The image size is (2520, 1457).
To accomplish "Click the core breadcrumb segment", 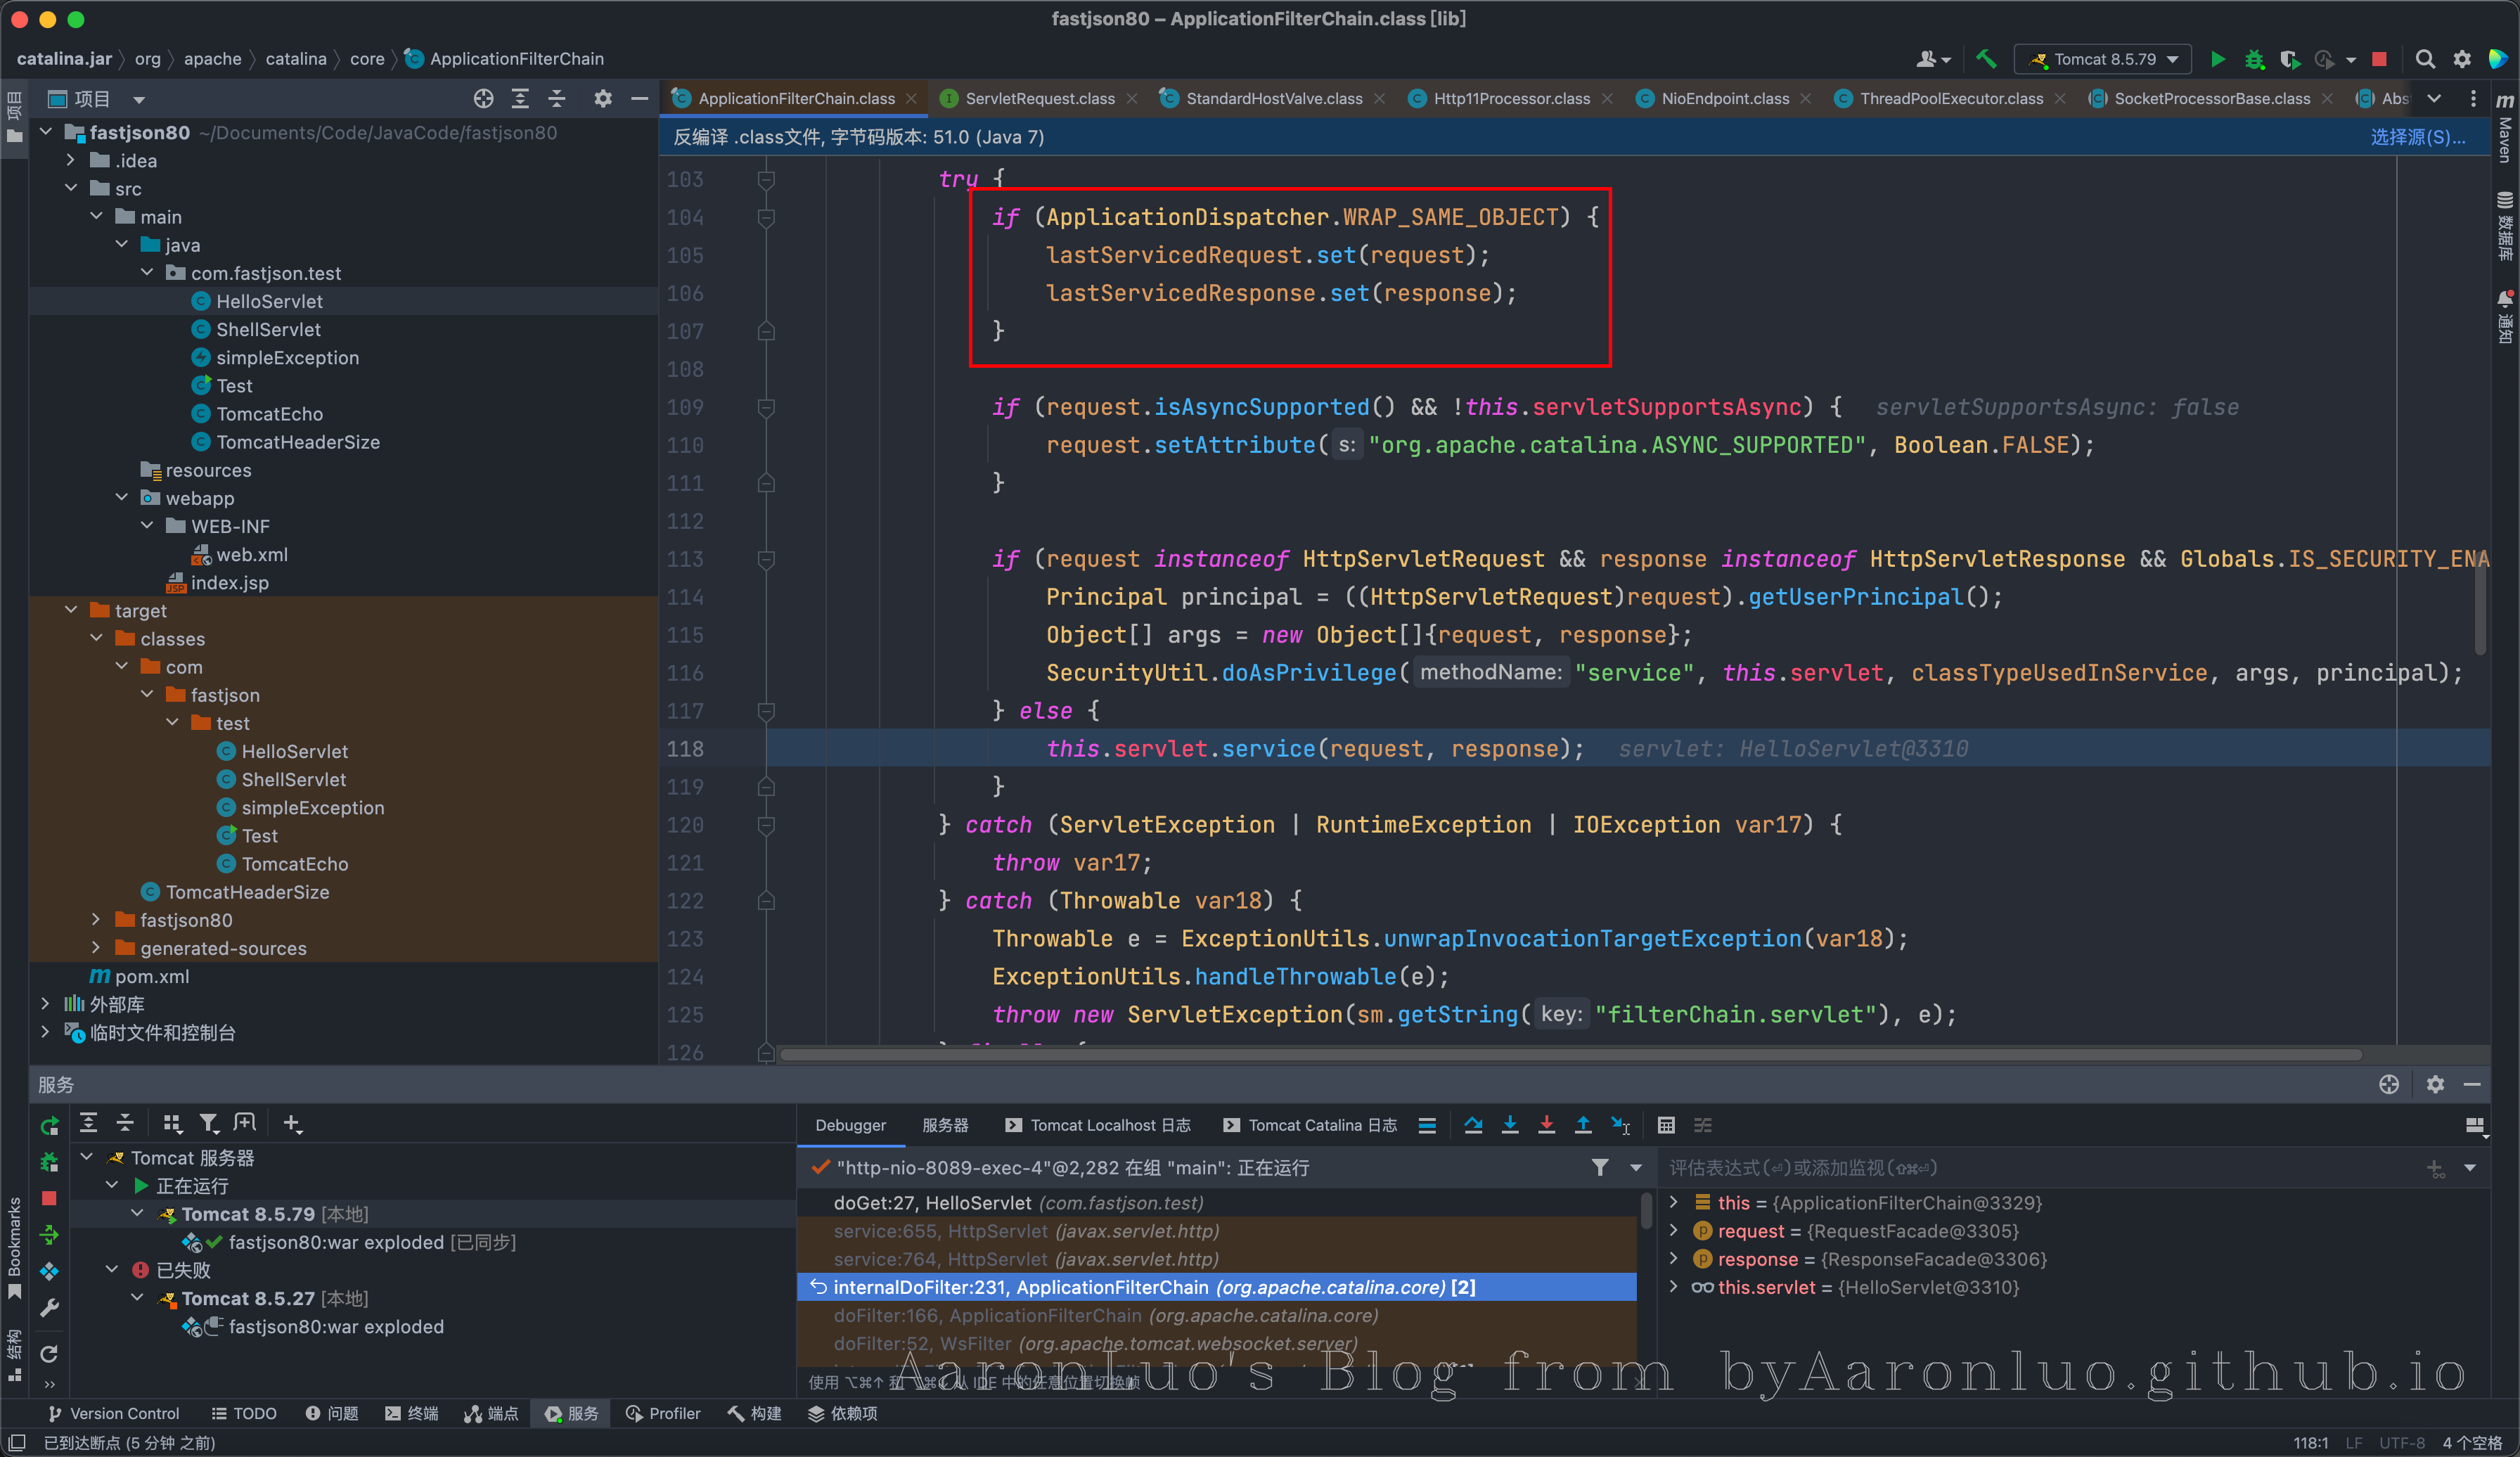I will pos(367,59).
